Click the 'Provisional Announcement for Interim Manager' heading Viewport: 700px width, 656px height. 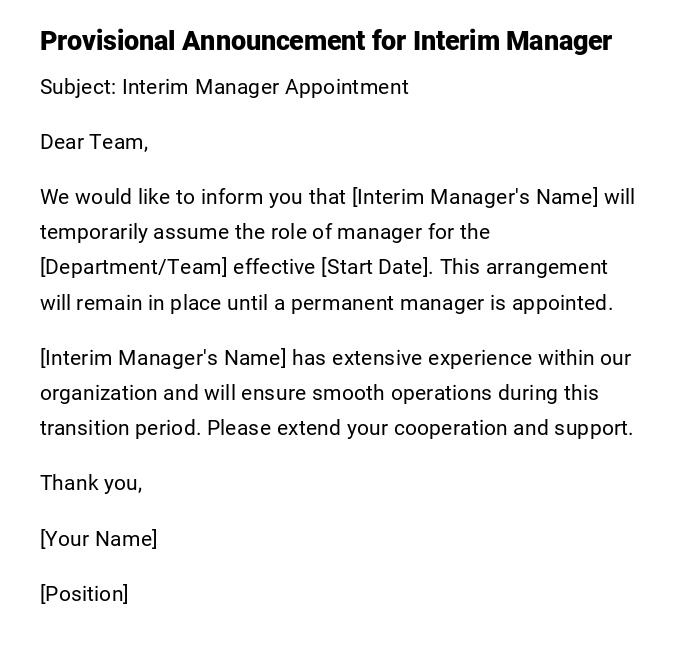point(325,41)
